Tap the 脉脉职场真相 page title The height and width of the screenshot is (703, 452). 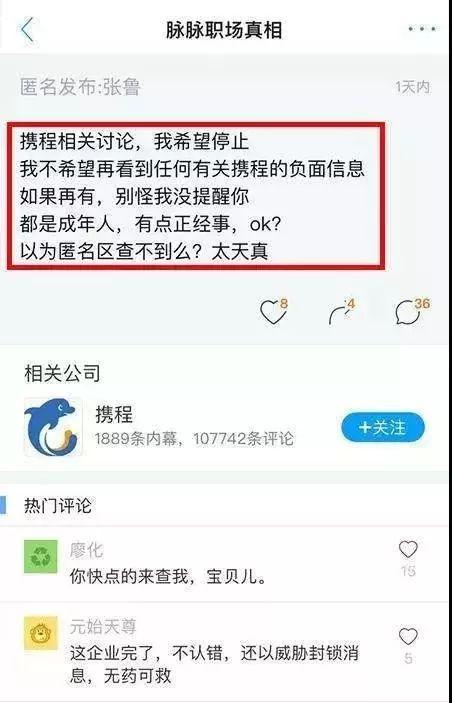pyautogui.click(x=224, y=30)
